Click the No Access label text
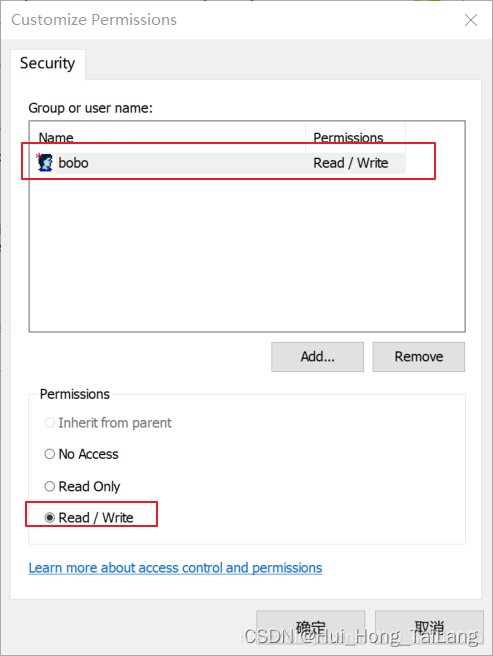This screenshot has height=656, width=493. coord(88,454)
